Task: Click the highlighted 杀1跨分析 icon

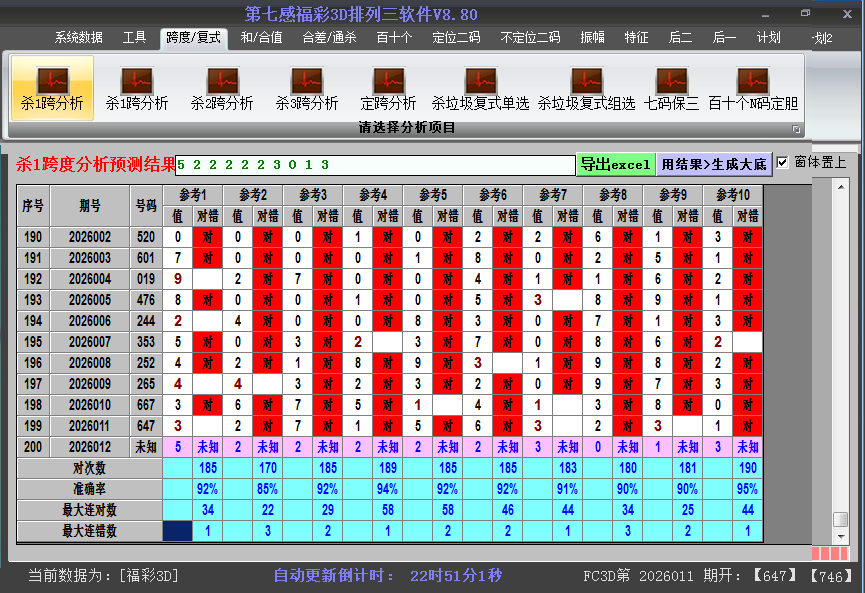Action: point(52,80)
